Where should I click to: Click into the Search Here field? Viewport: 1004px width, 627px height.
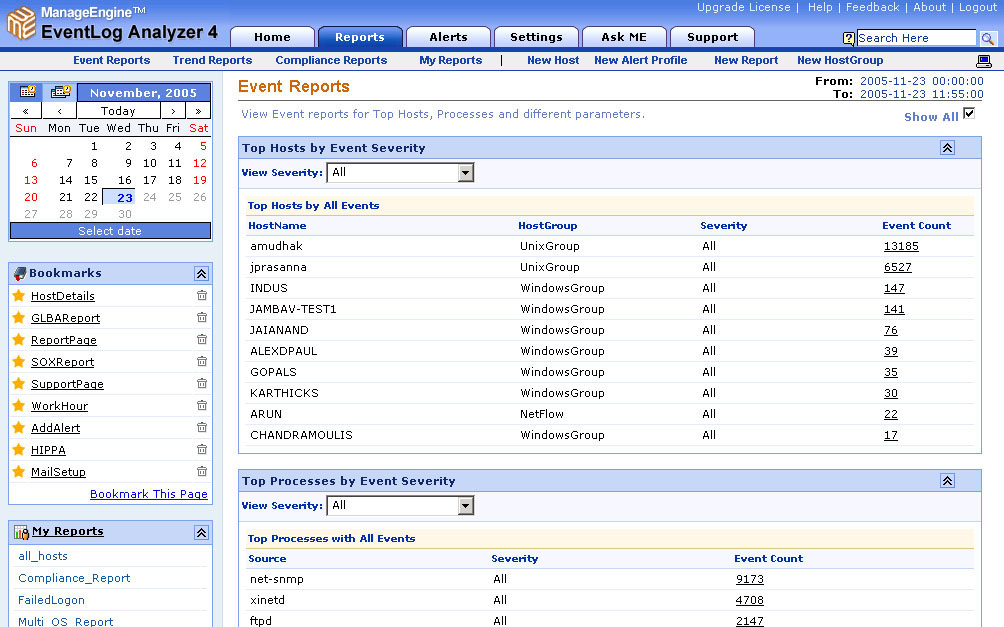915,38
